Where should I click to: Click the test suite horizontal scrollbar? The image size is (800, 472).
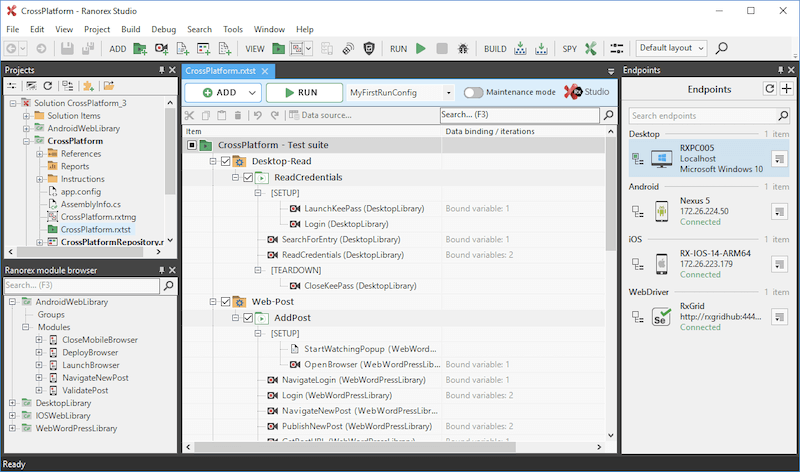[354, 447]
